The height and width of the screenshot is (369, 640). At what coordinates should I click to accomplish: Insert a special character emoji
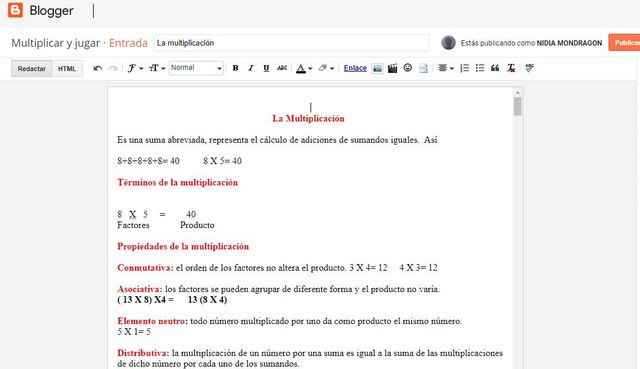408,68
